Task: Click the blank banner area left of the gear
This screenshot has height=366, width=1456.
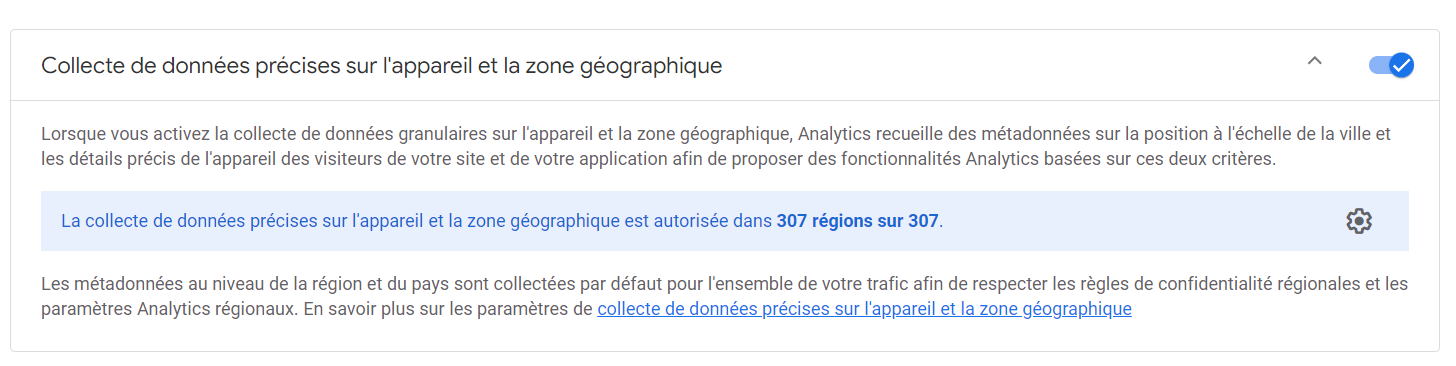Action: point(1140,221)
